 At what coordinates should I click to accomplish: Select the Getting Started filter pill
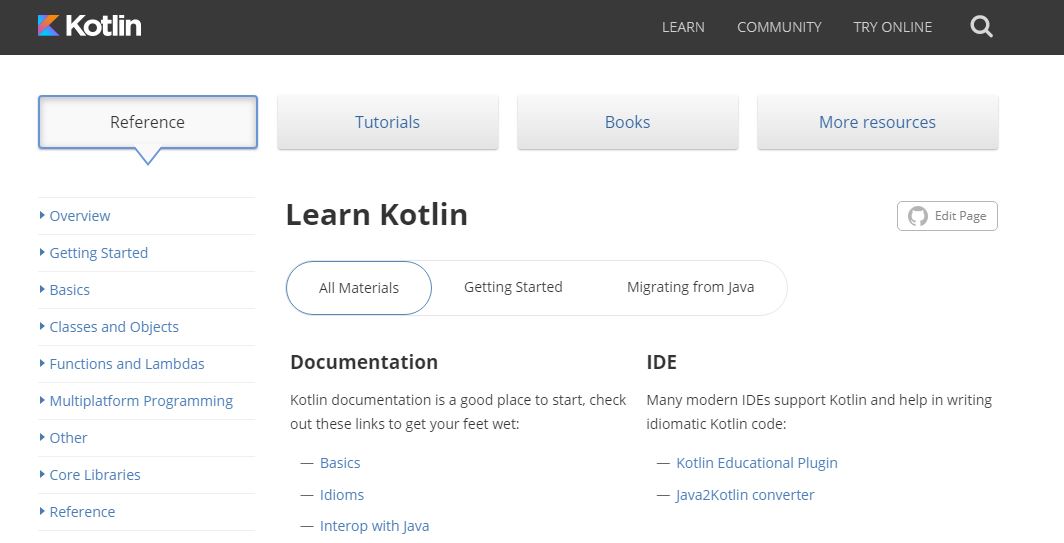(x=513, y=287)
